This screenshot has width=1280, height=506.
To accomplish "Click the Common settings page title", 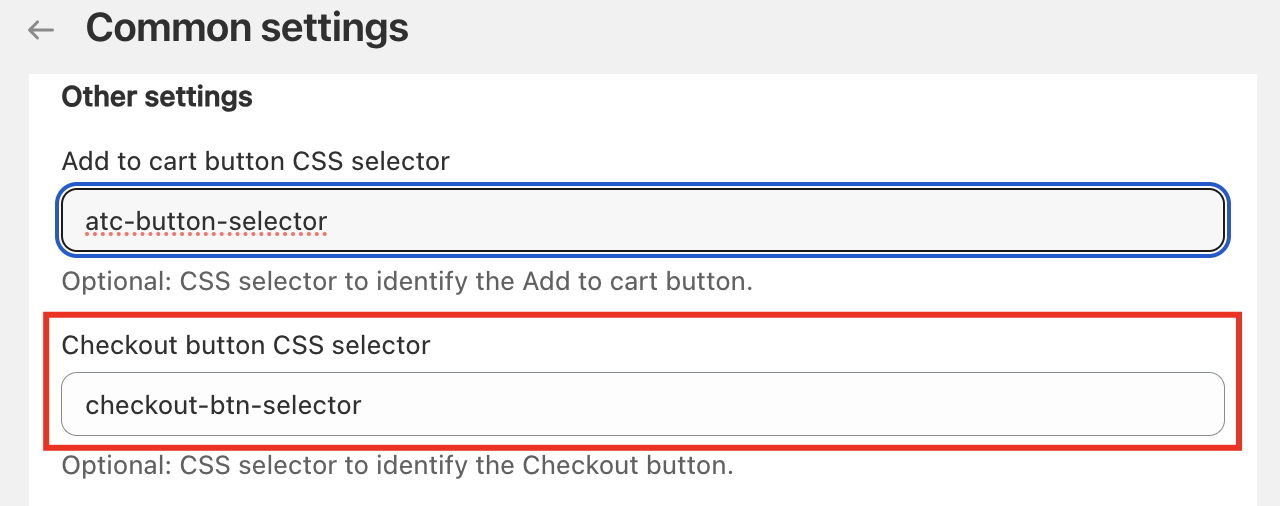I will (247, 28).
